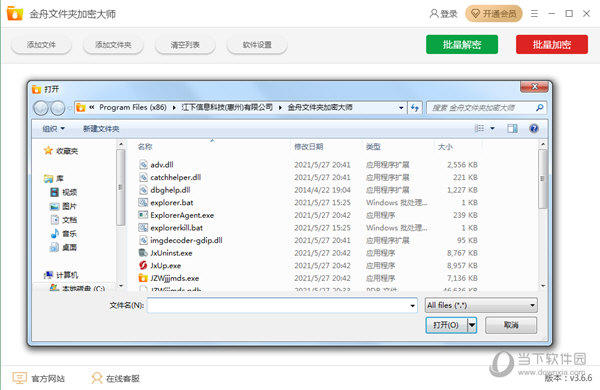
Task: Open 官方网站 link
Action: coord(39,378)
